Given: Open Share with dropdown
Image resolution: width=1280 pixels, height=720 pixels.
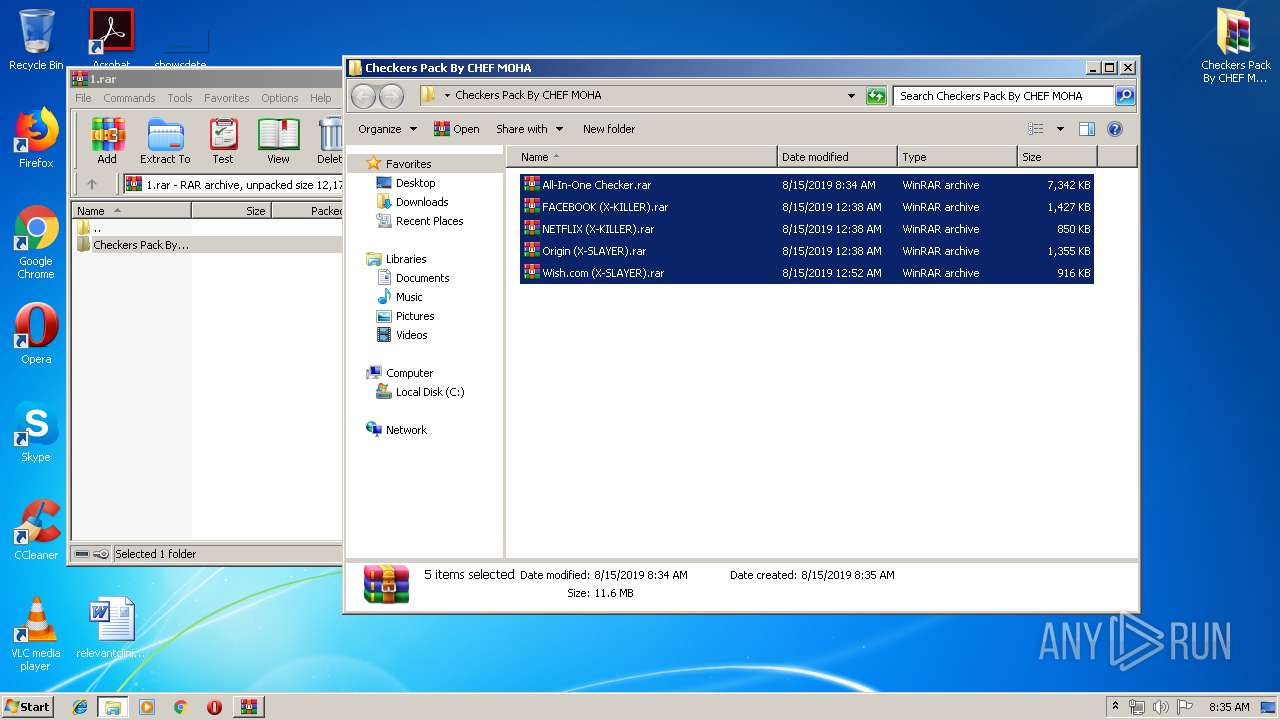Looking at the screenshot, I should coord(530,129).
